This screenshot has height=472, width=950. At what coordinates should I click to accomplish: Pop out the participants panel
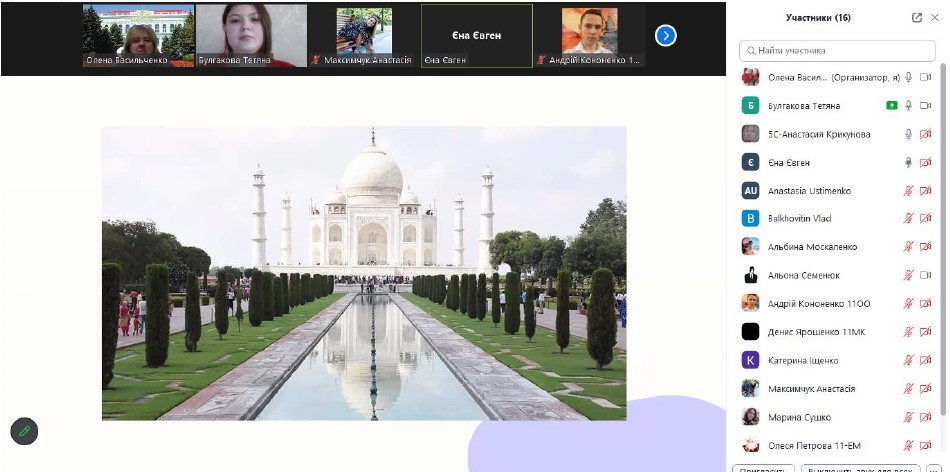pyautogui.click(x=917, y=17)
